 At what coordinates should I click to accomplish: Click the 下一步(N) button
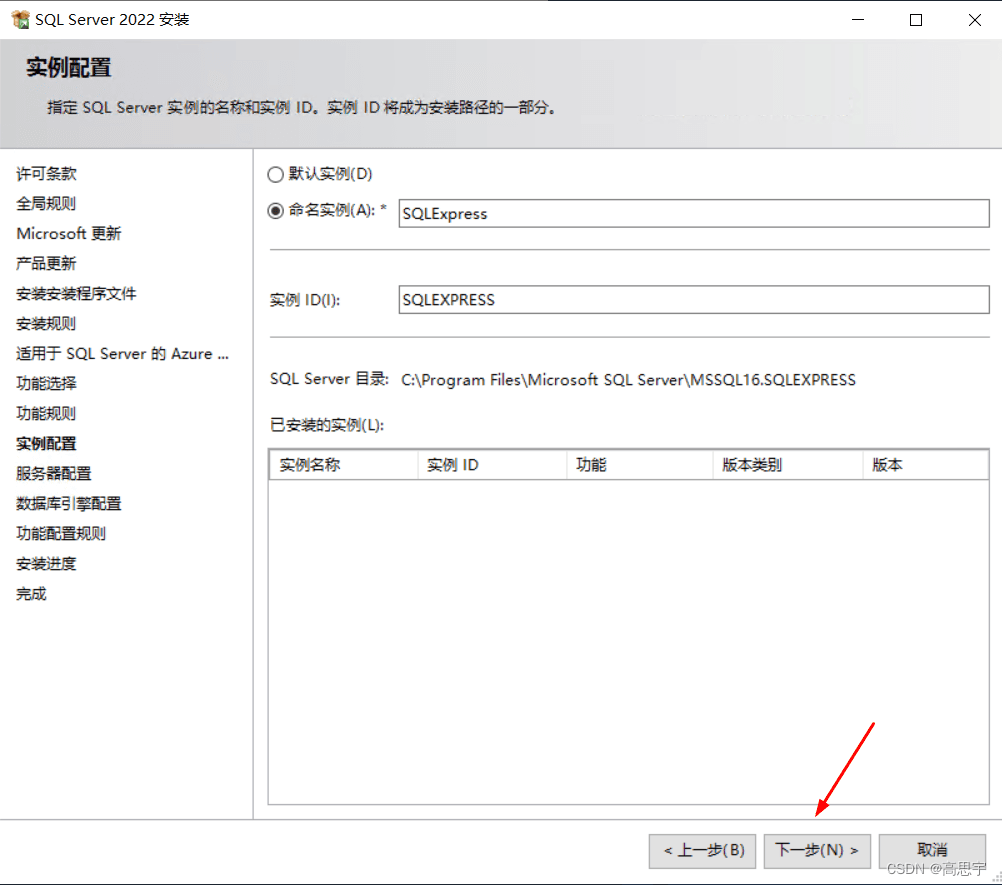(x=817, y=850)
